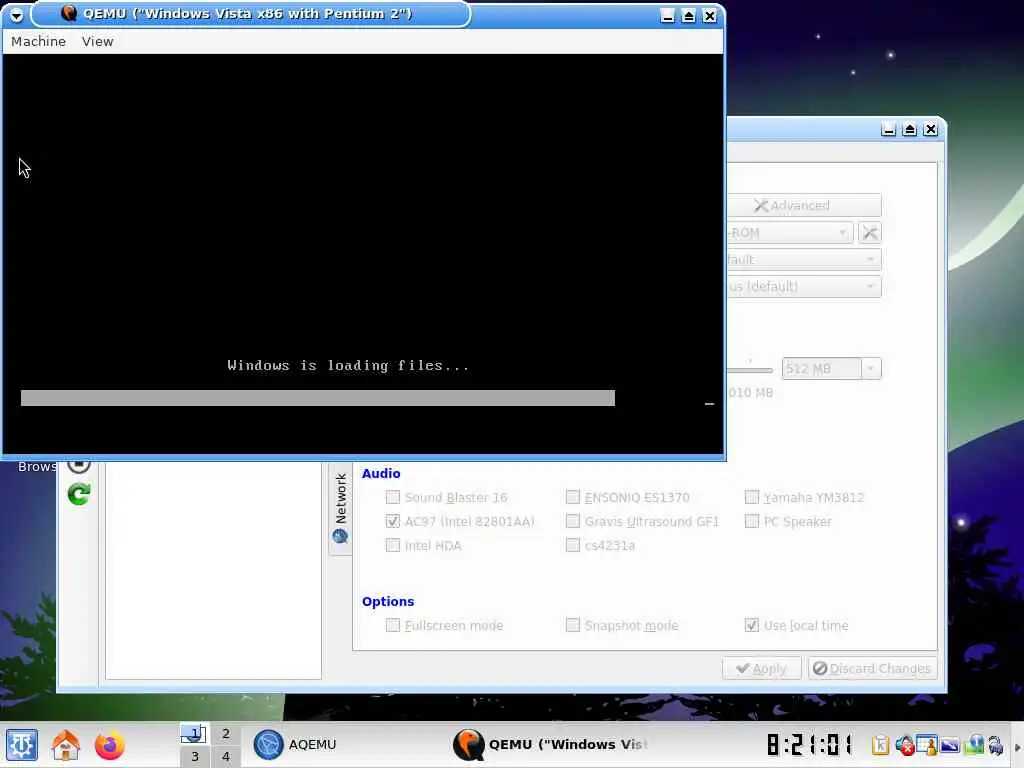Open the -ROM boot device dropdown
The width and height of the screenshot is (1024, 768).
click(790, 232)
